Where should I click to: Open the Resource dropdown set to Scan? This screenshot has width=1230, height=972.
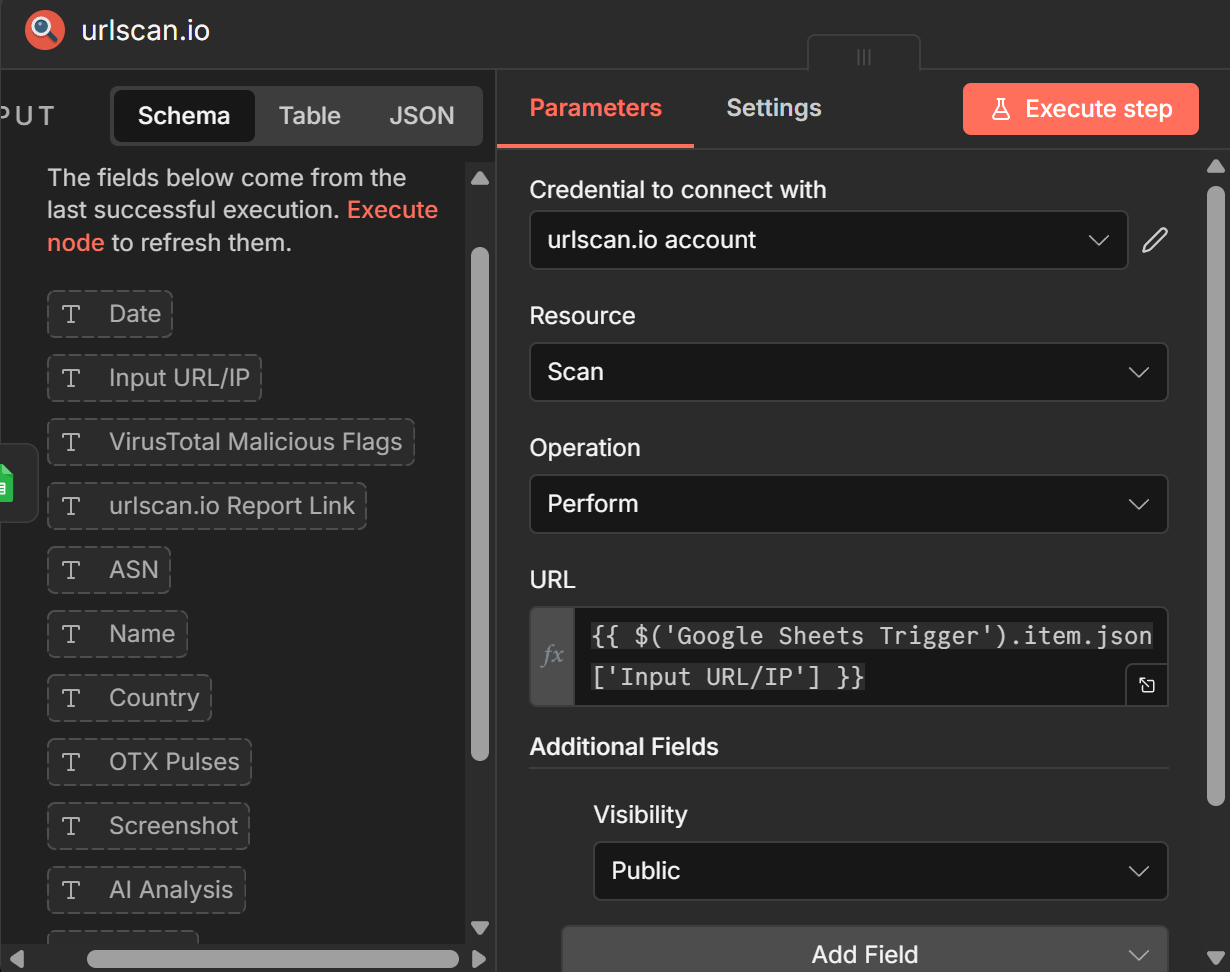[x=848, y=372]
